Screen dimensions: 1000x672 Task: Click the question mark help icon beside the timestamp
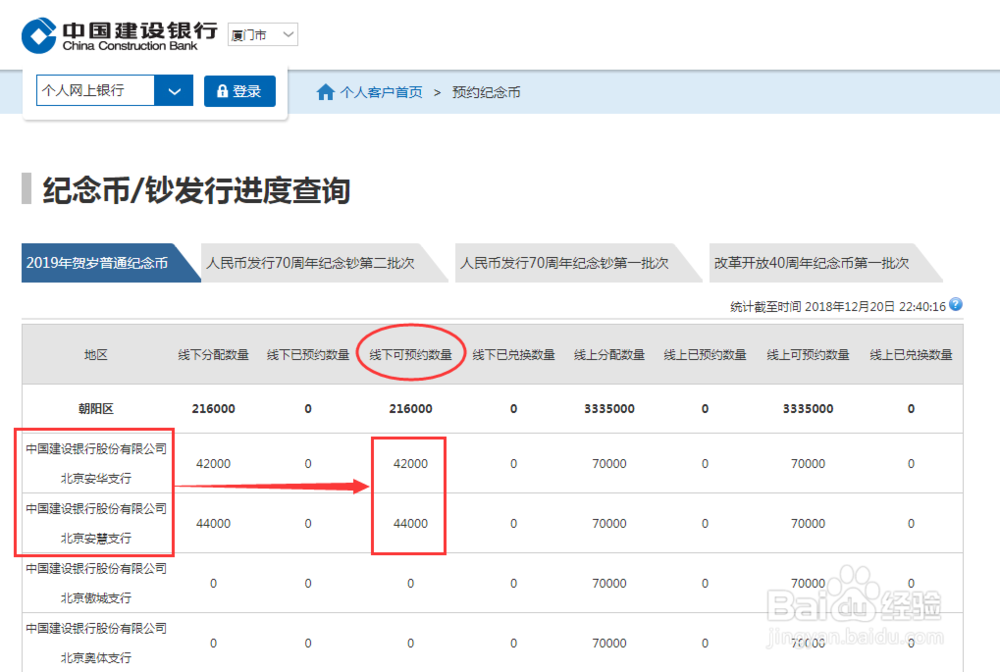click(x=956, y=305)
